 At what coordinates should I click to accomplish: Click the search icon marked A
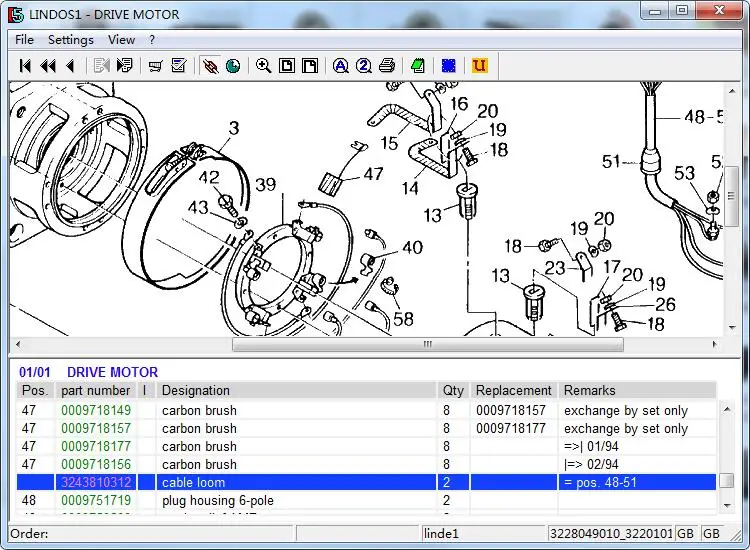(341, 66)
